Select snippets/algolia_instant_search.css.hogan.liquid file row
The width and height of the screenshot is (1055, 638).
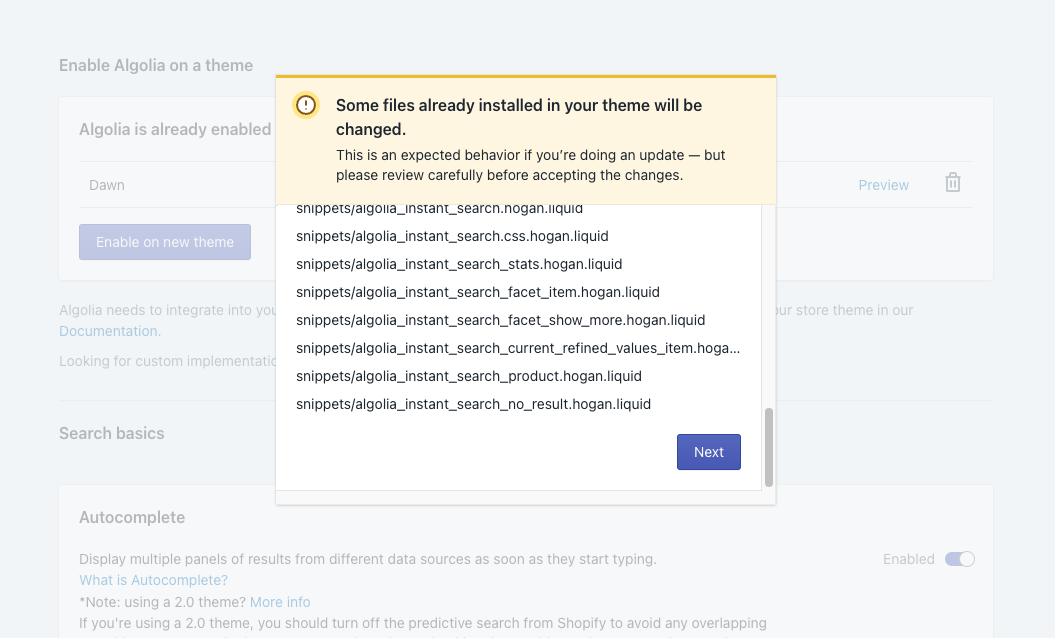pyautogui.click(x=452, y=236)
